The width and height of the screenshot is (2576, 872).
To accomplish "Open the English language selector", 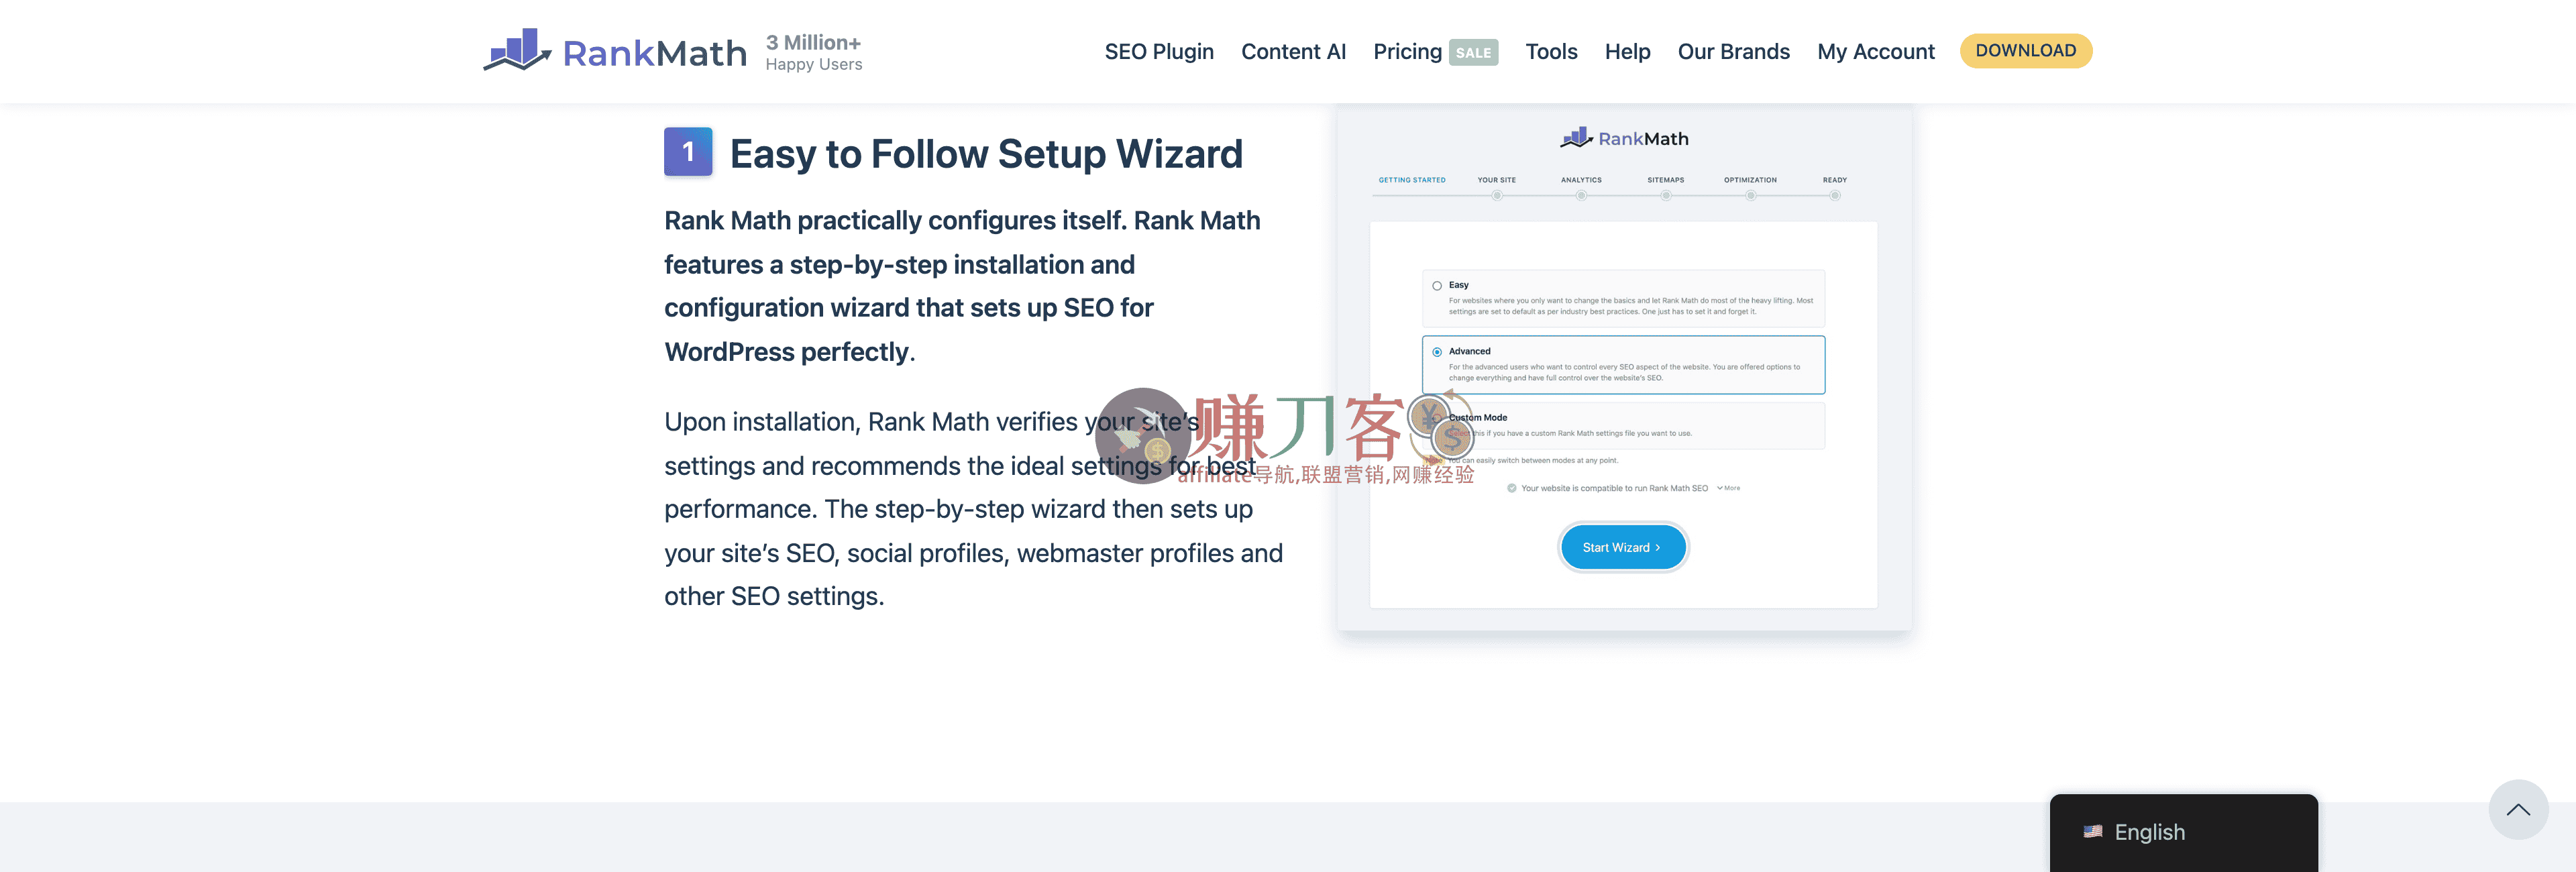I will (2183, 832).
